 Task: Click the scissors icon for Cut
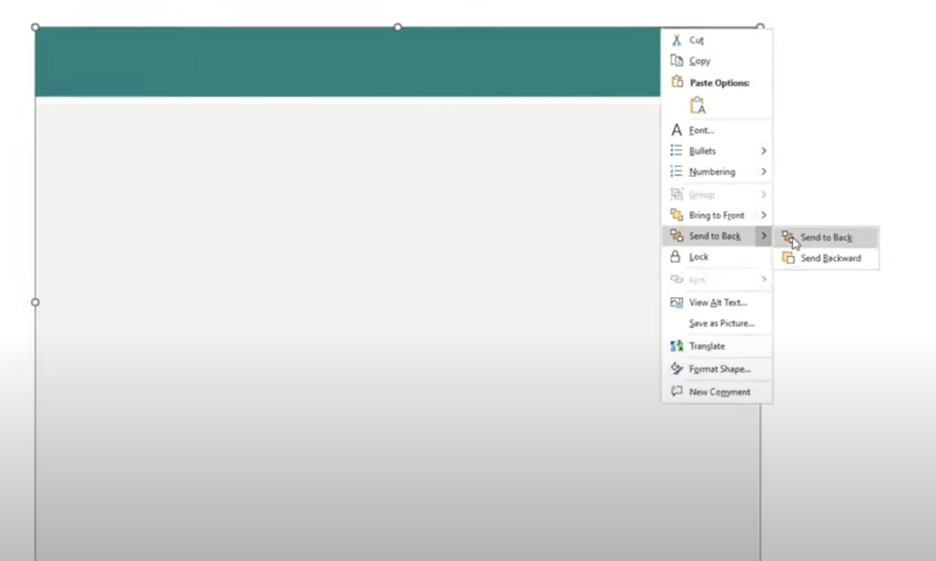click(677, 40)
